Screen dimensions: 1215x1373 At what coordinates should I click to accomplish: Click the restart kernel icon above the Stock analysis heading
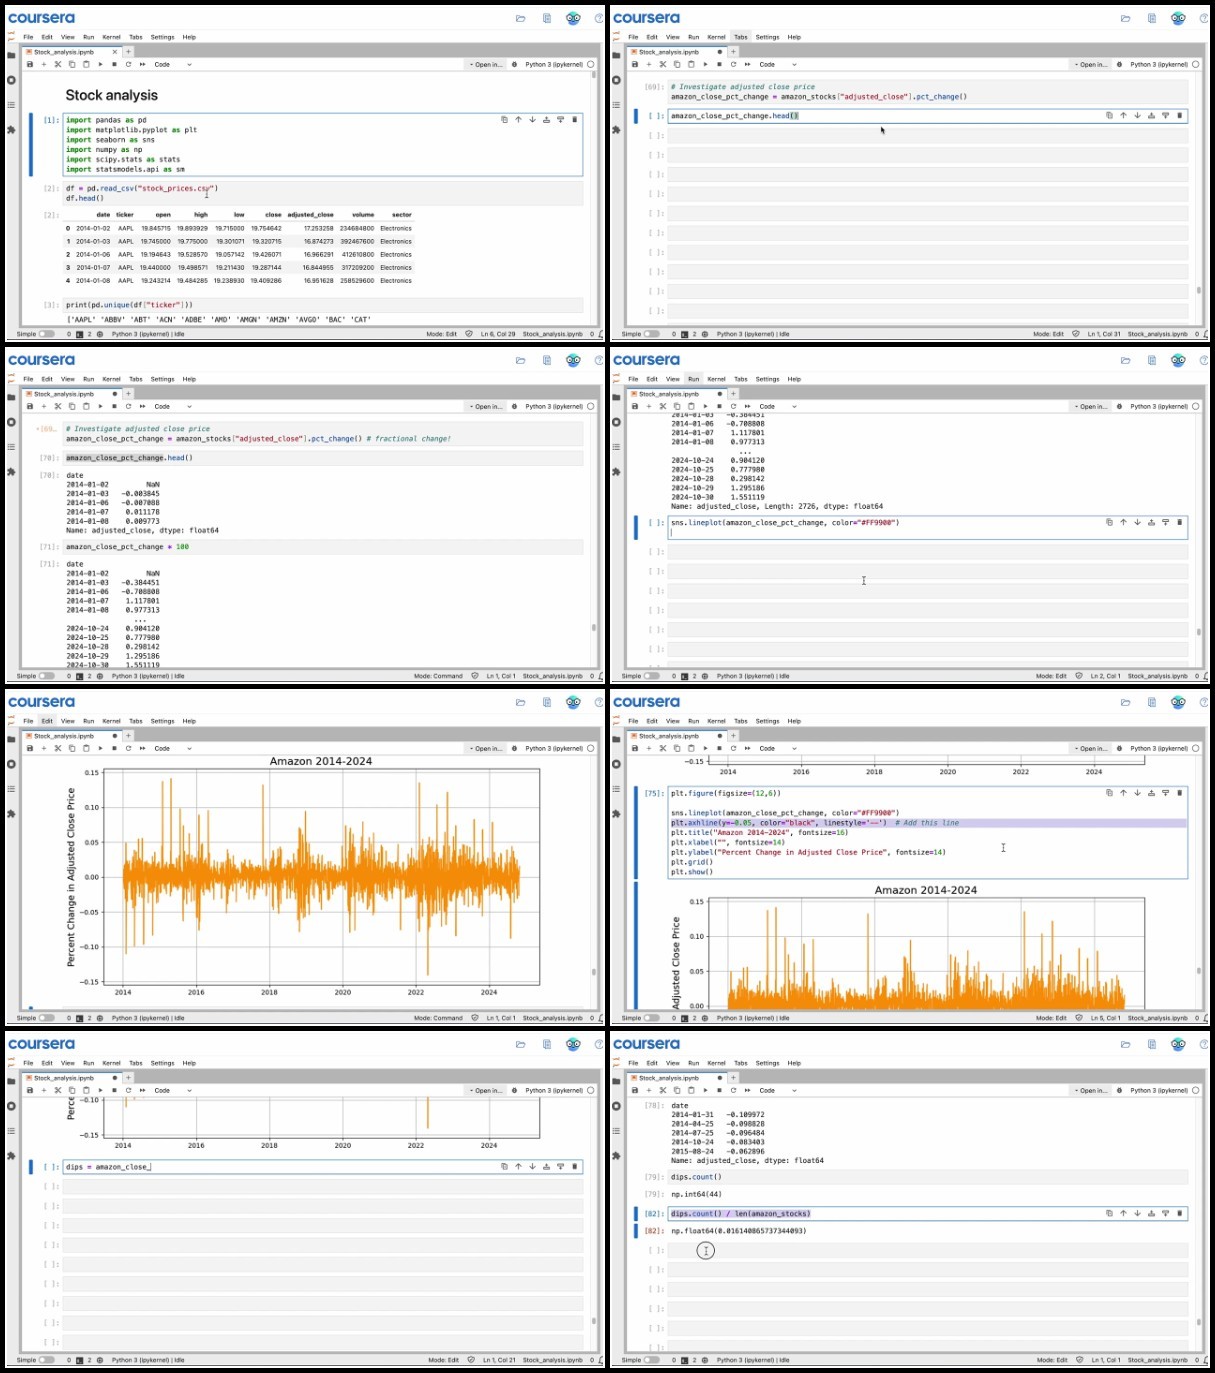click(128, 64)
